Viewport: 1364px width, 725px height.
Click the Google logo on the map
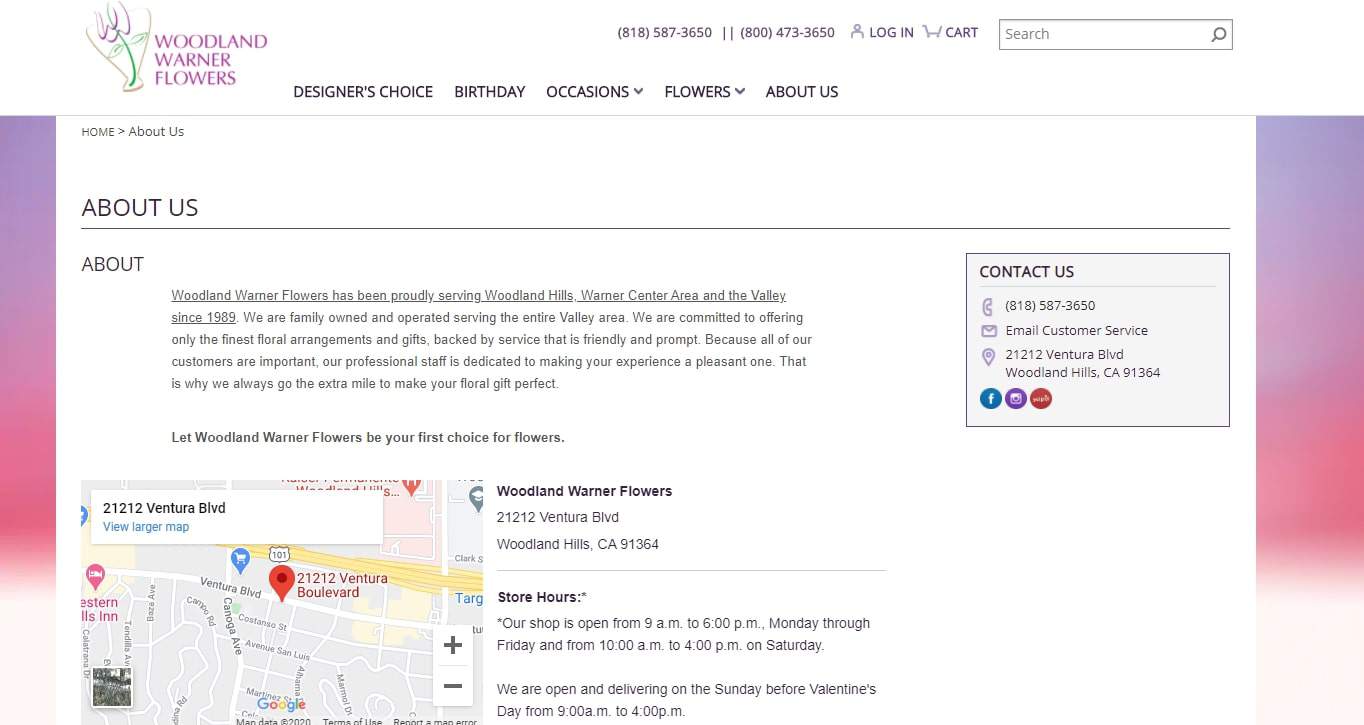pyautogui.click(x=281, y=705)
